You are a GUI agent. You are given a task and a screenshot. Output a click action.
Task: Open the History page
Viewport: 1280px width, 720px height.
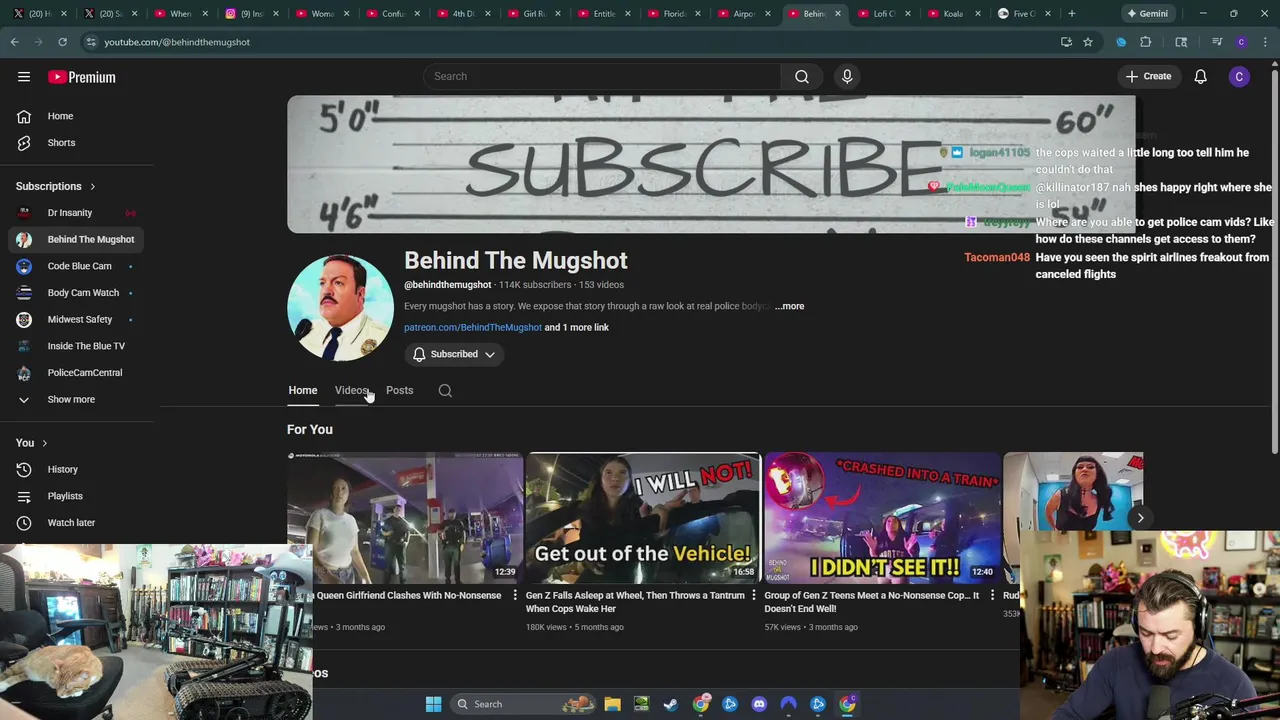[x=76, y=469]
